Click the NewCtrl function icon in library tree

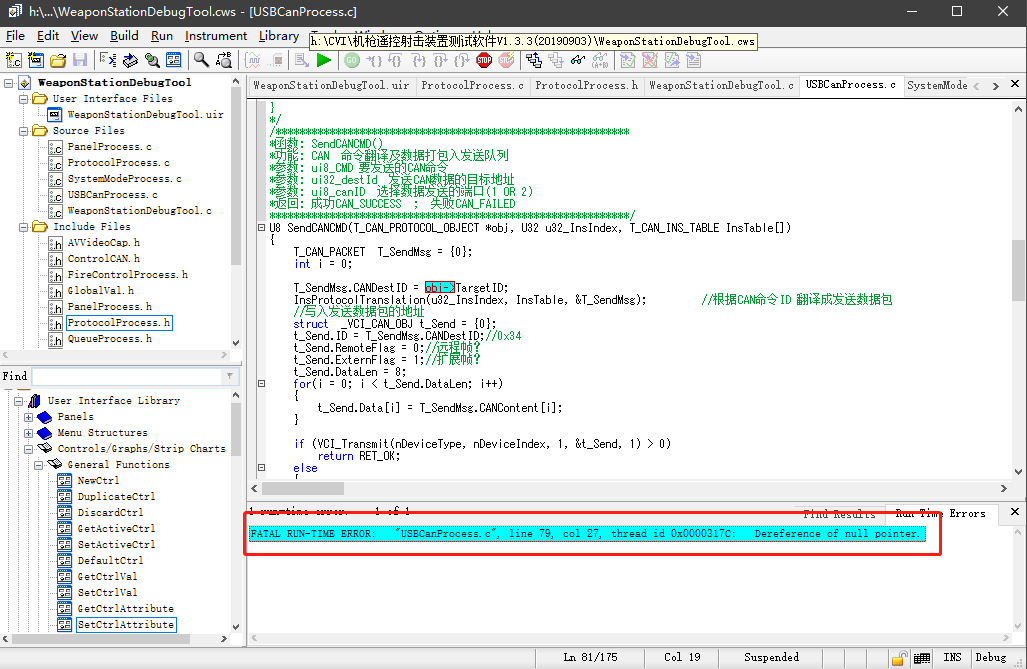click(64, 480)
